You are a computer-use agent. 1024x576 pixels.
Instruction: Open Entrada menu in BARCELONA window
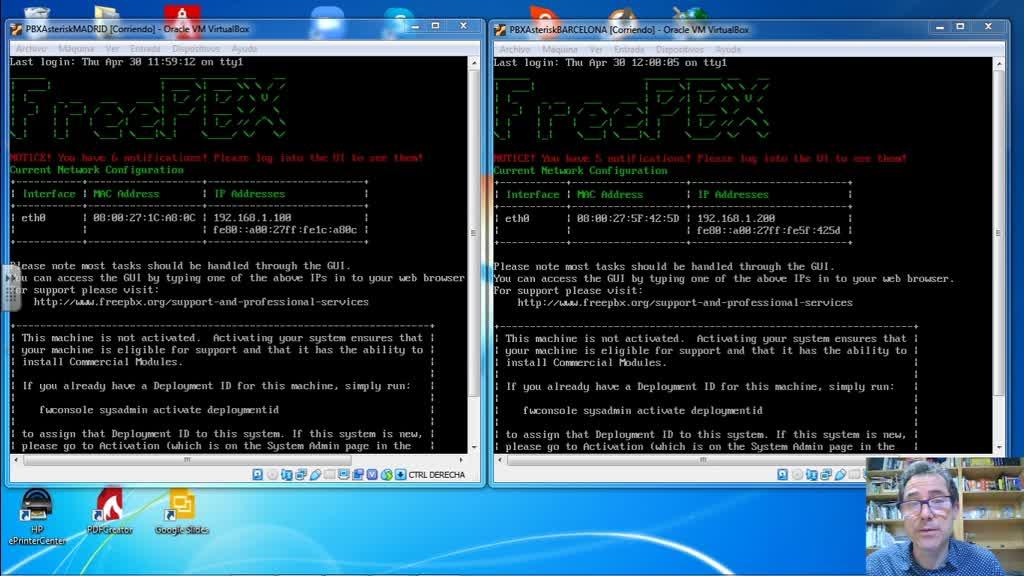(629, 49)
